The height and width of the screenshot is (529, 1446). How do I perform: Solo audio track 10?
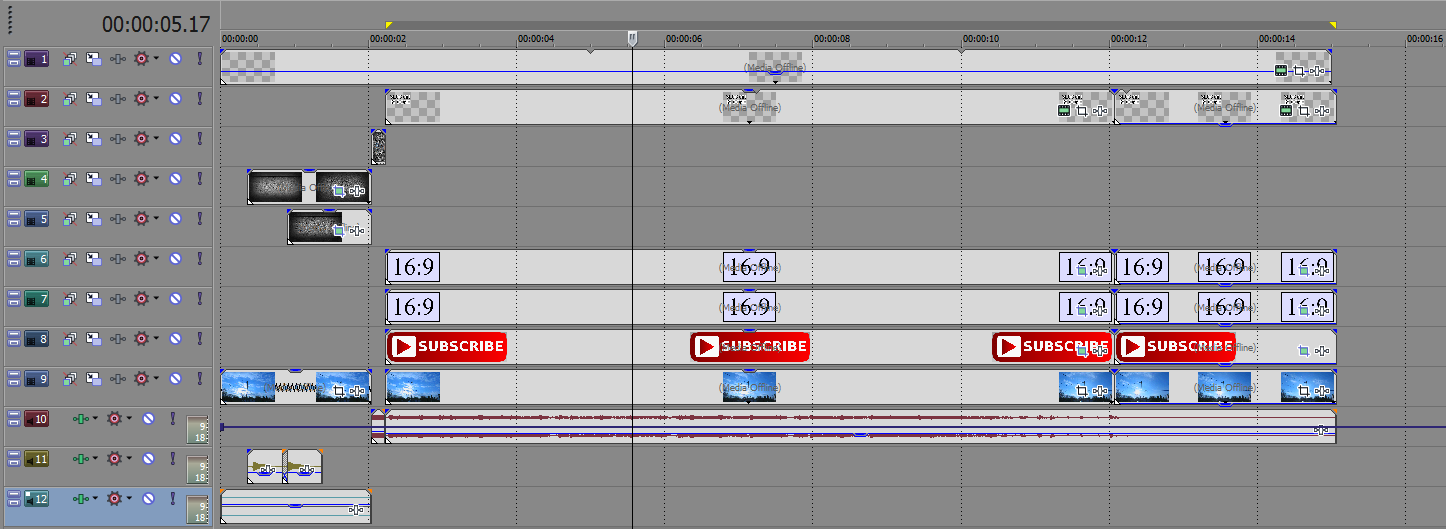[x=172, y=419]
